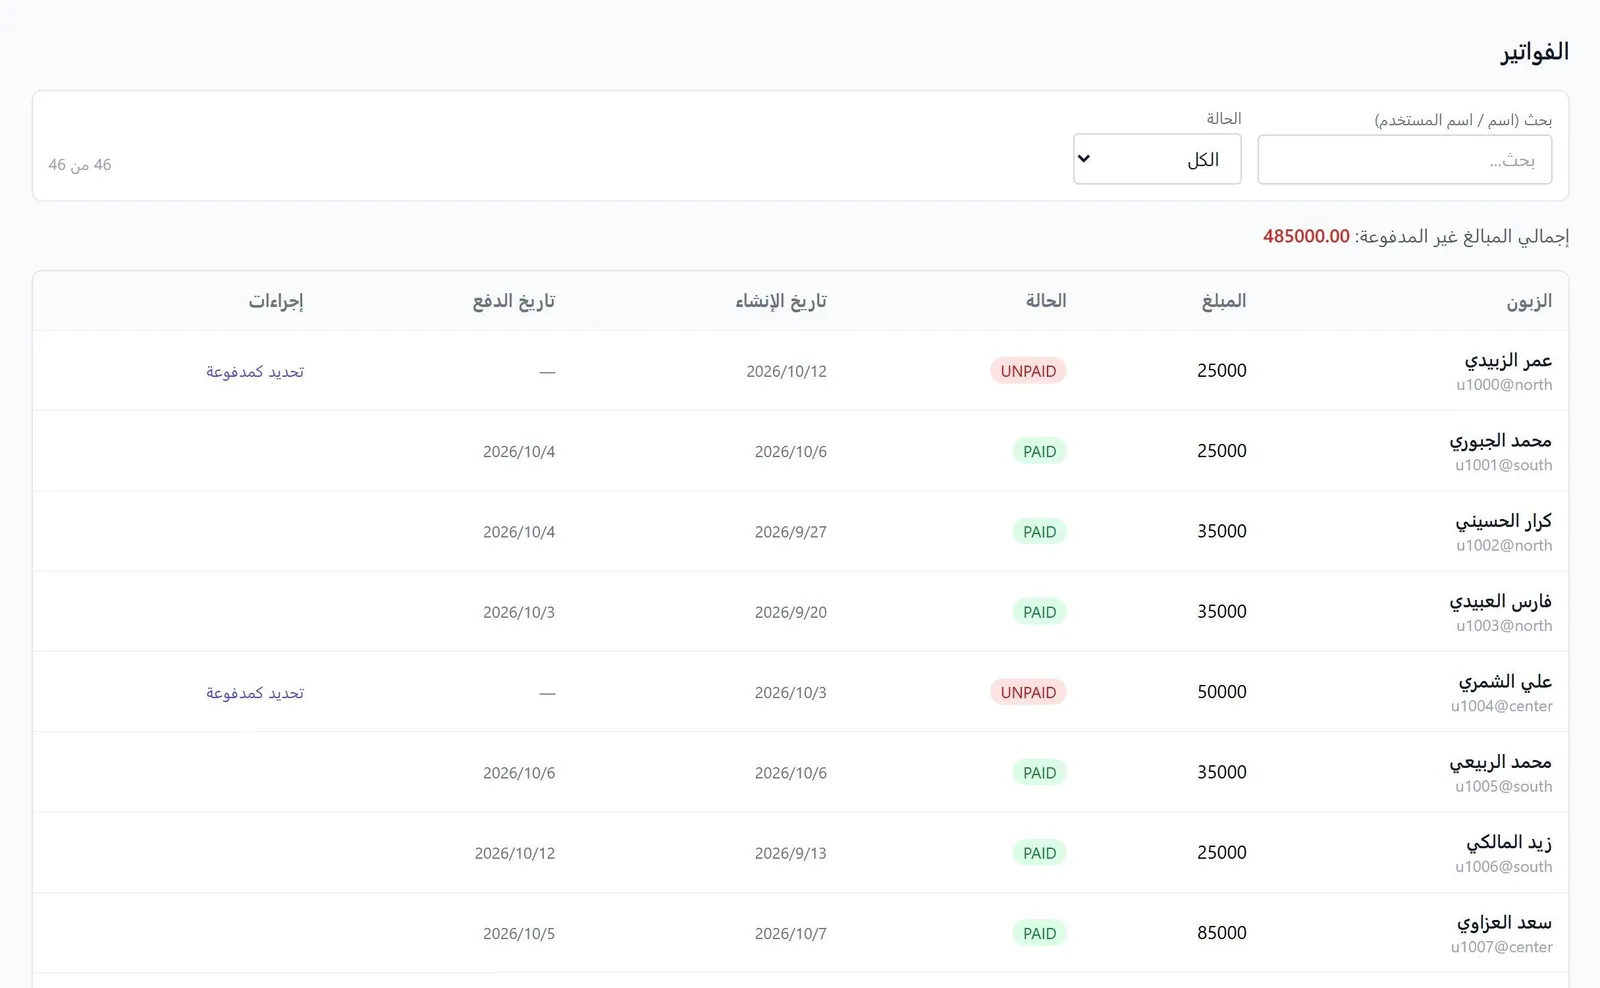The image size is (1600, 988).
Task: Click the amount 85000
Action: tap(1222, 933)
